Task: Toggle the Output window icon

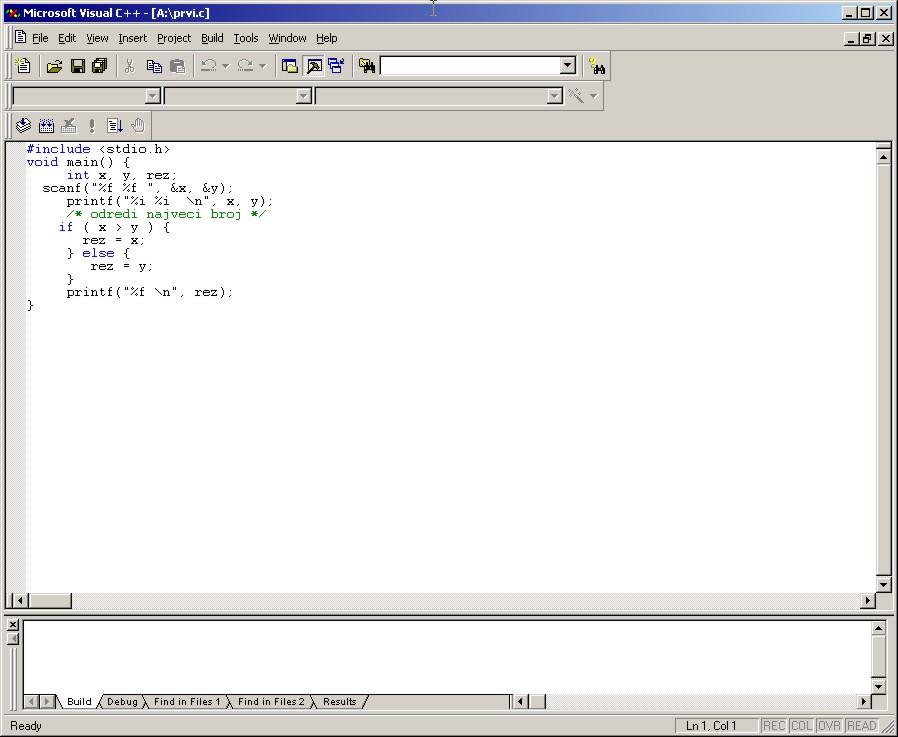Action: click(x=314, y=66)
